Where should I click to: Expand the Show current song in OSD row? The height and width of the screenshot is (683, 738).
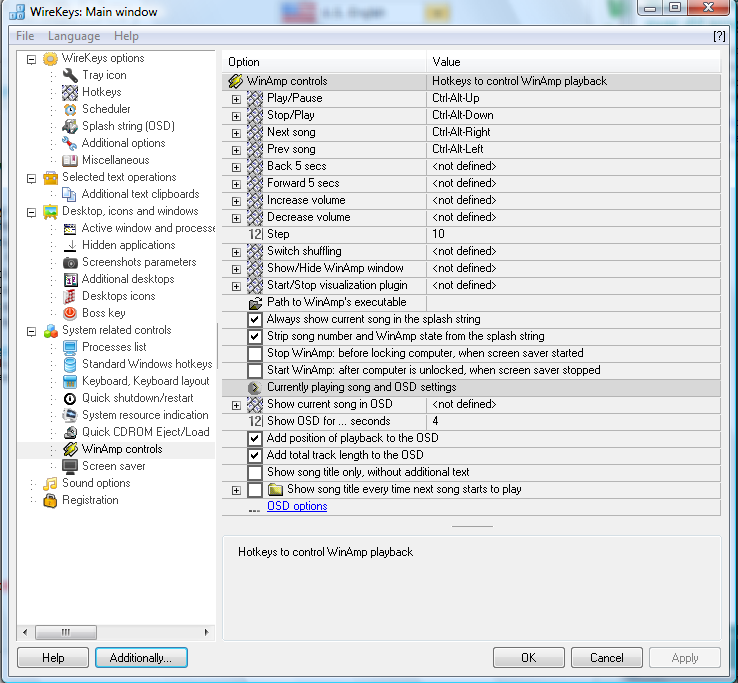[236, 405]
